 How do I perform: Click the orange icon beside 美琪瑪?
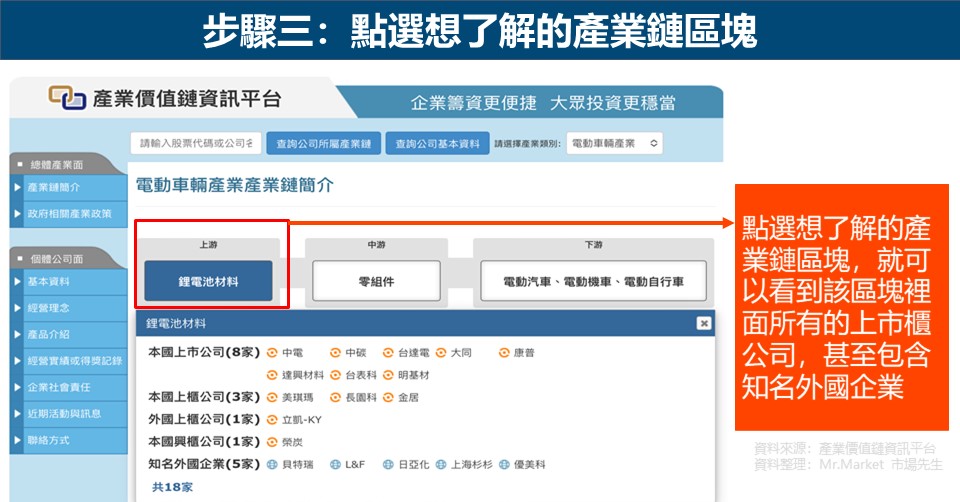point(272,397)
